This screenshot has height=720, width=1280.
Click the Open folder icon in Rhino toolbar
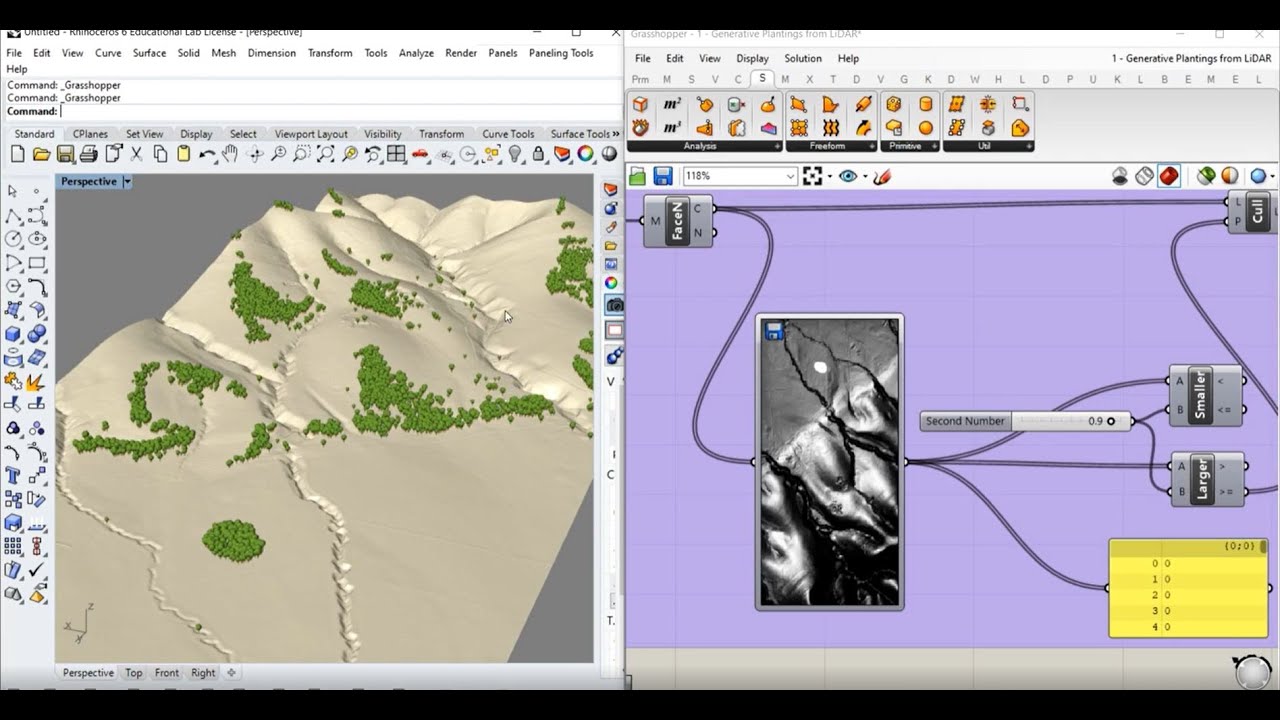41,154
